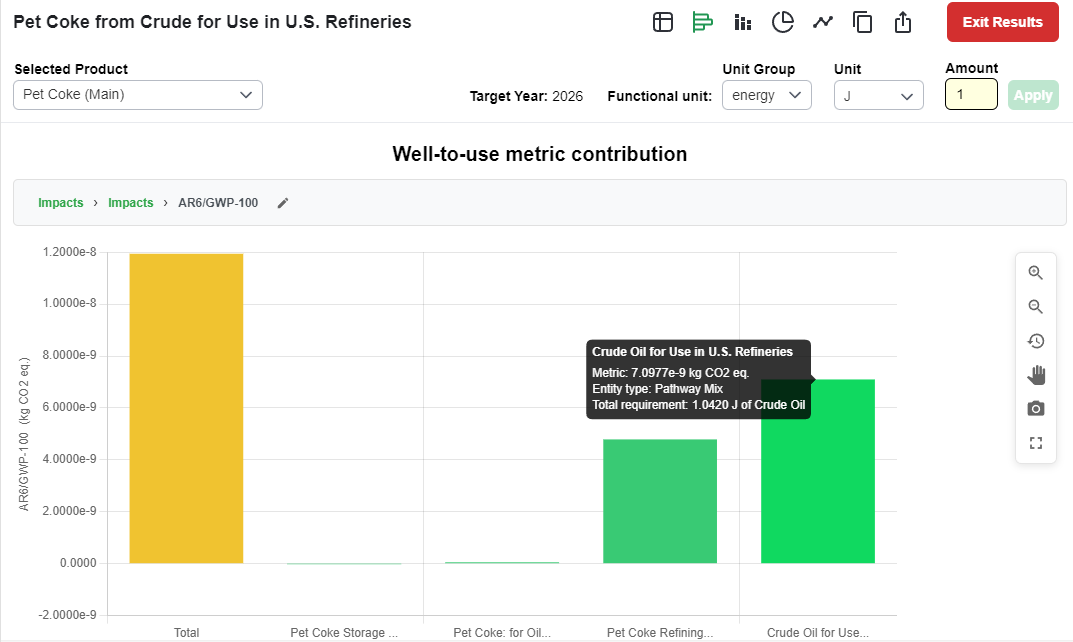Select the Well-to-use metric contribution title
1073x642 pixels.
[x=539, y=154]
